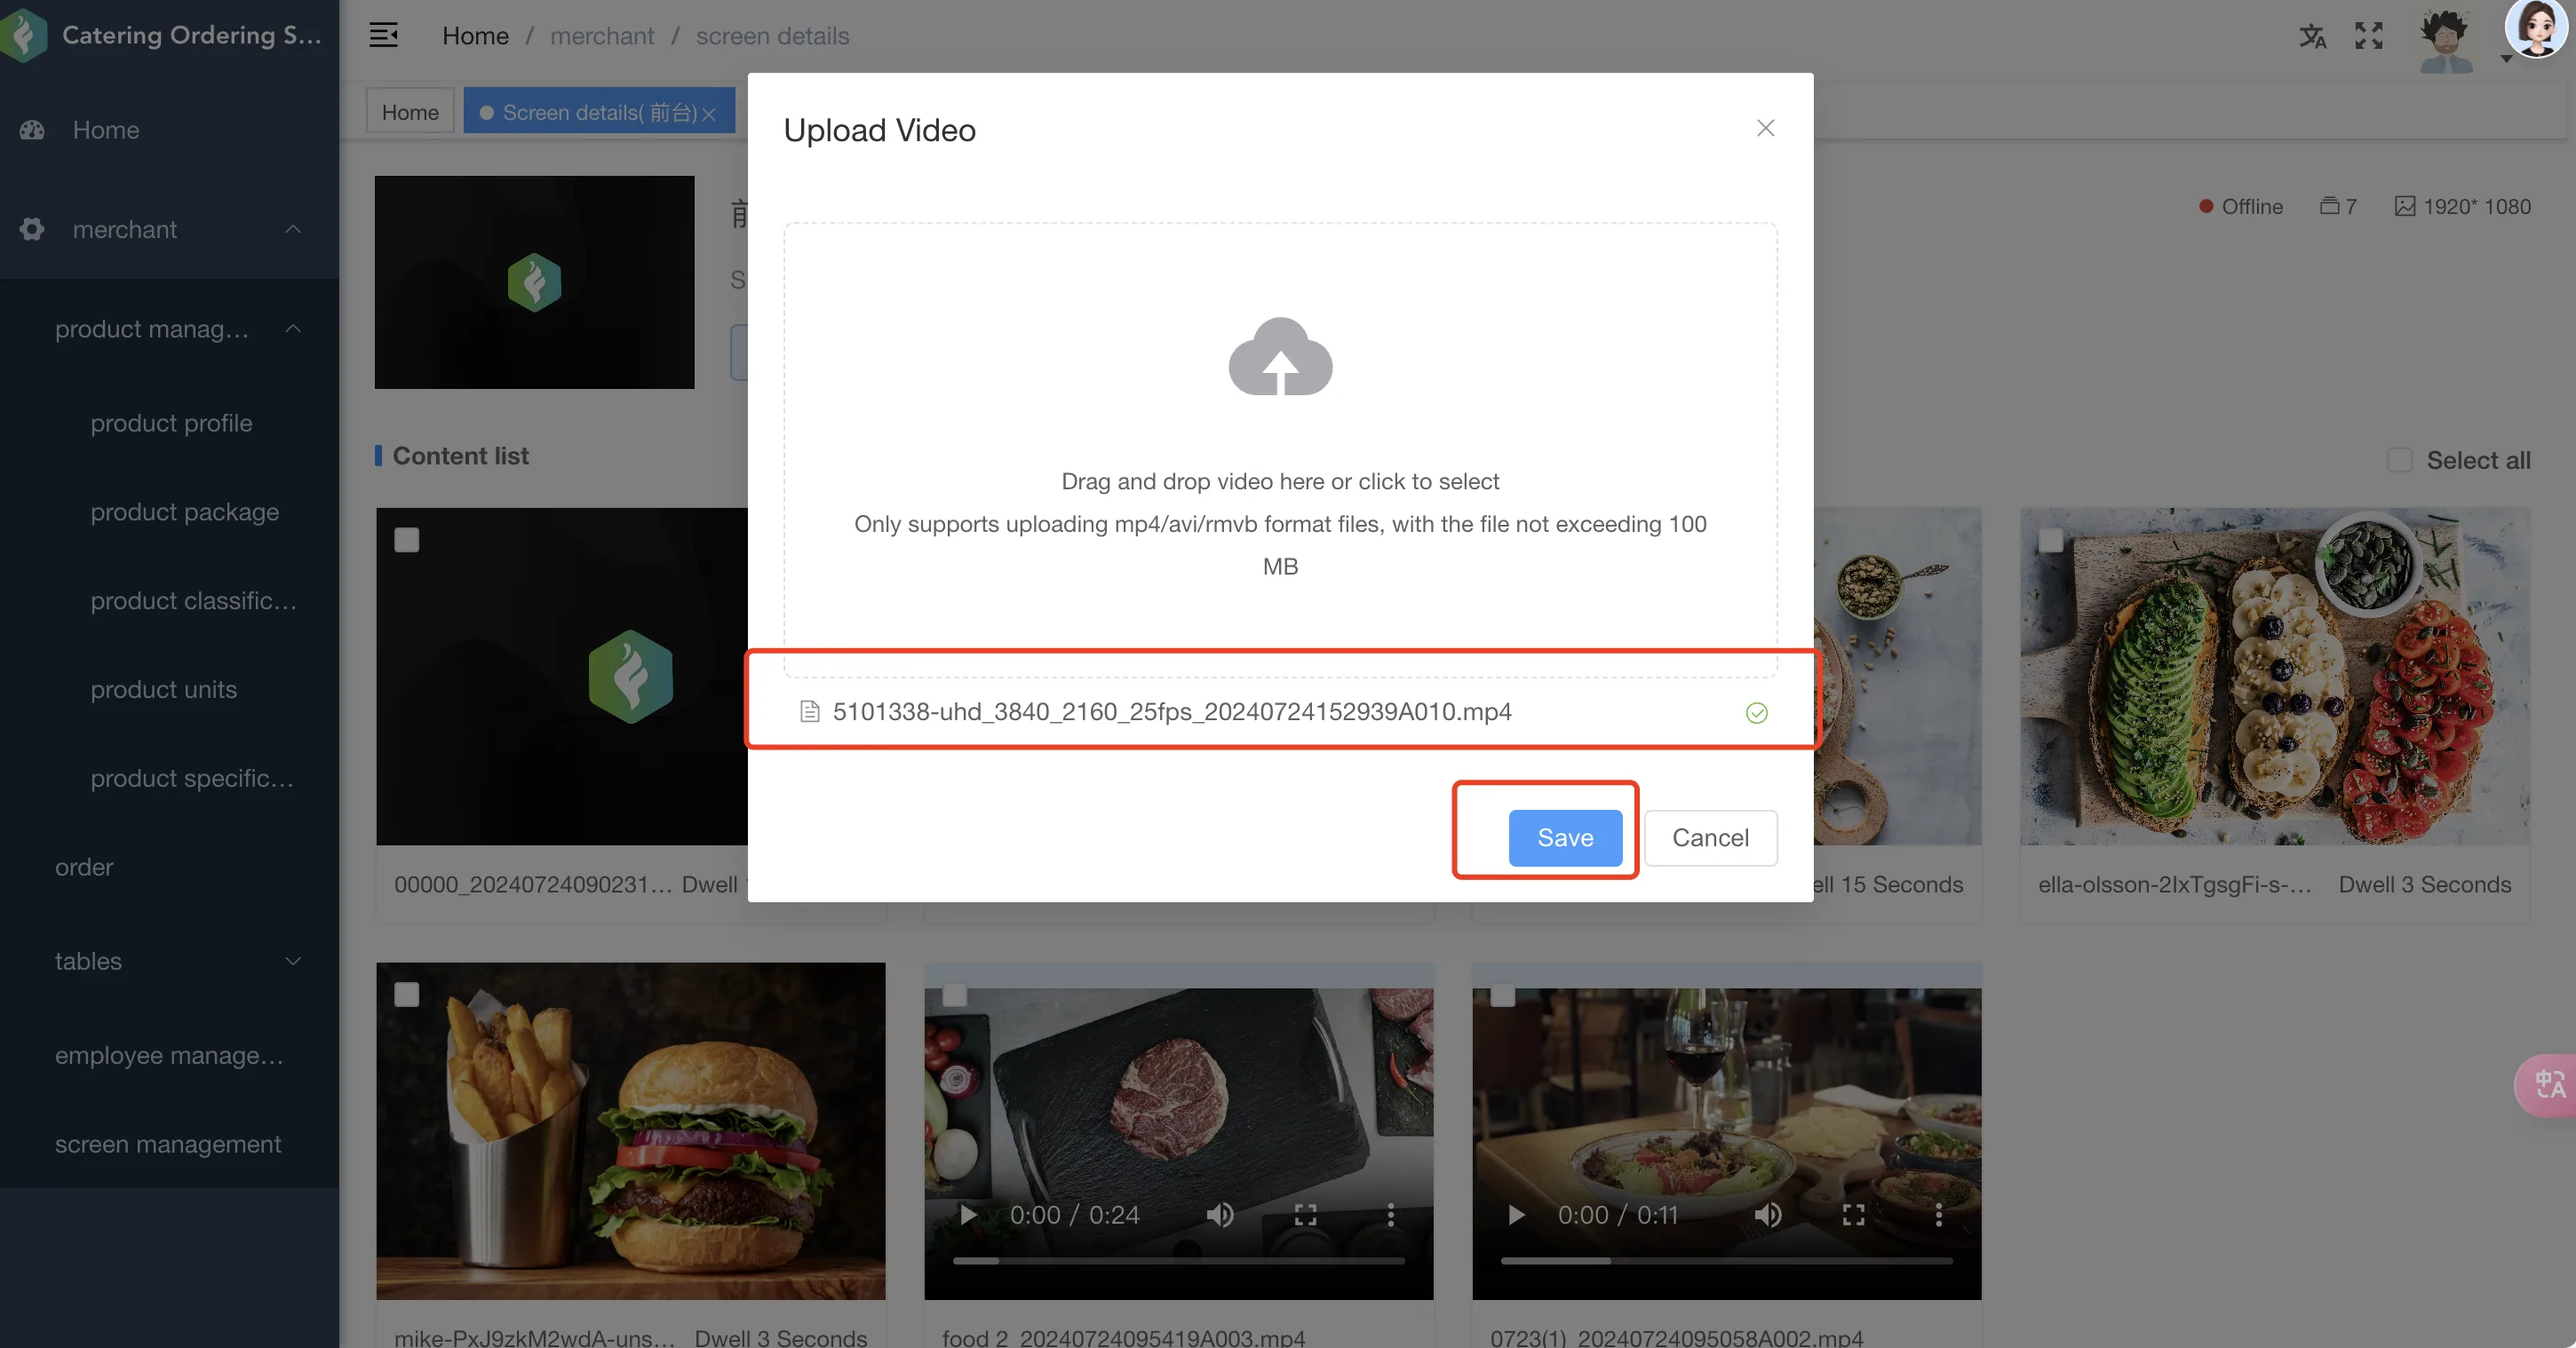Seek on the food 2 video progress bar
The width and height of the screenshot is (2576, 1348).
click(x=1178, y=1261)
